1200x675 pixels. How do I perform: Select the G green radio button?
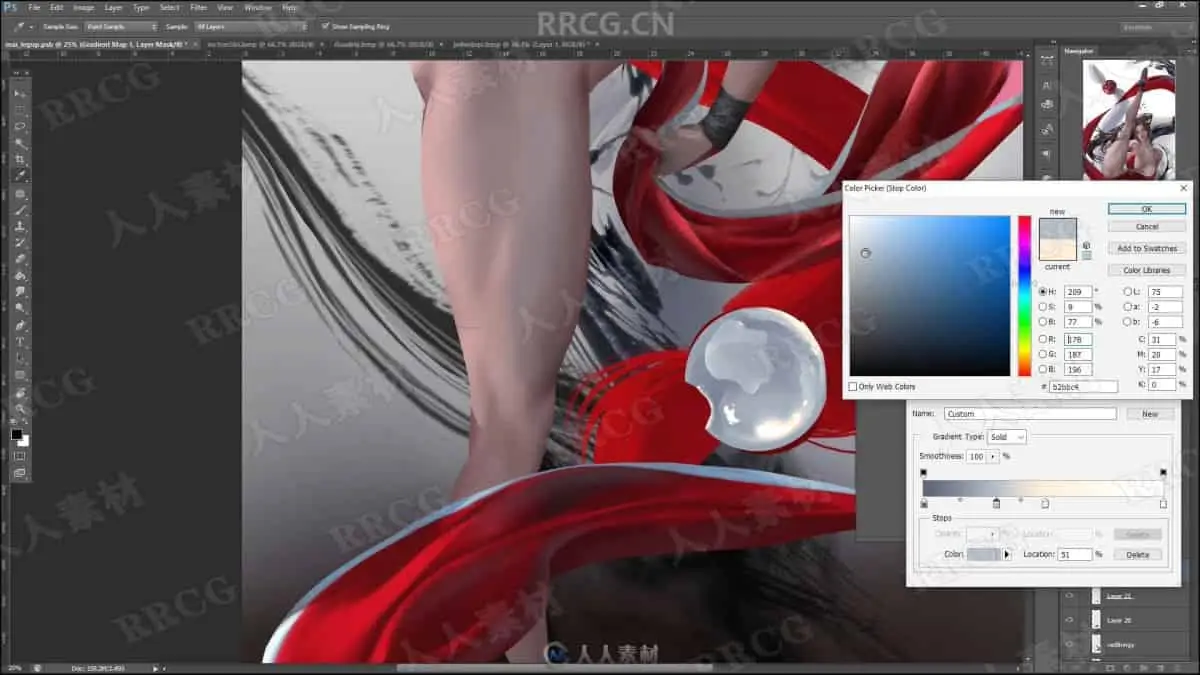[1043, 354]
